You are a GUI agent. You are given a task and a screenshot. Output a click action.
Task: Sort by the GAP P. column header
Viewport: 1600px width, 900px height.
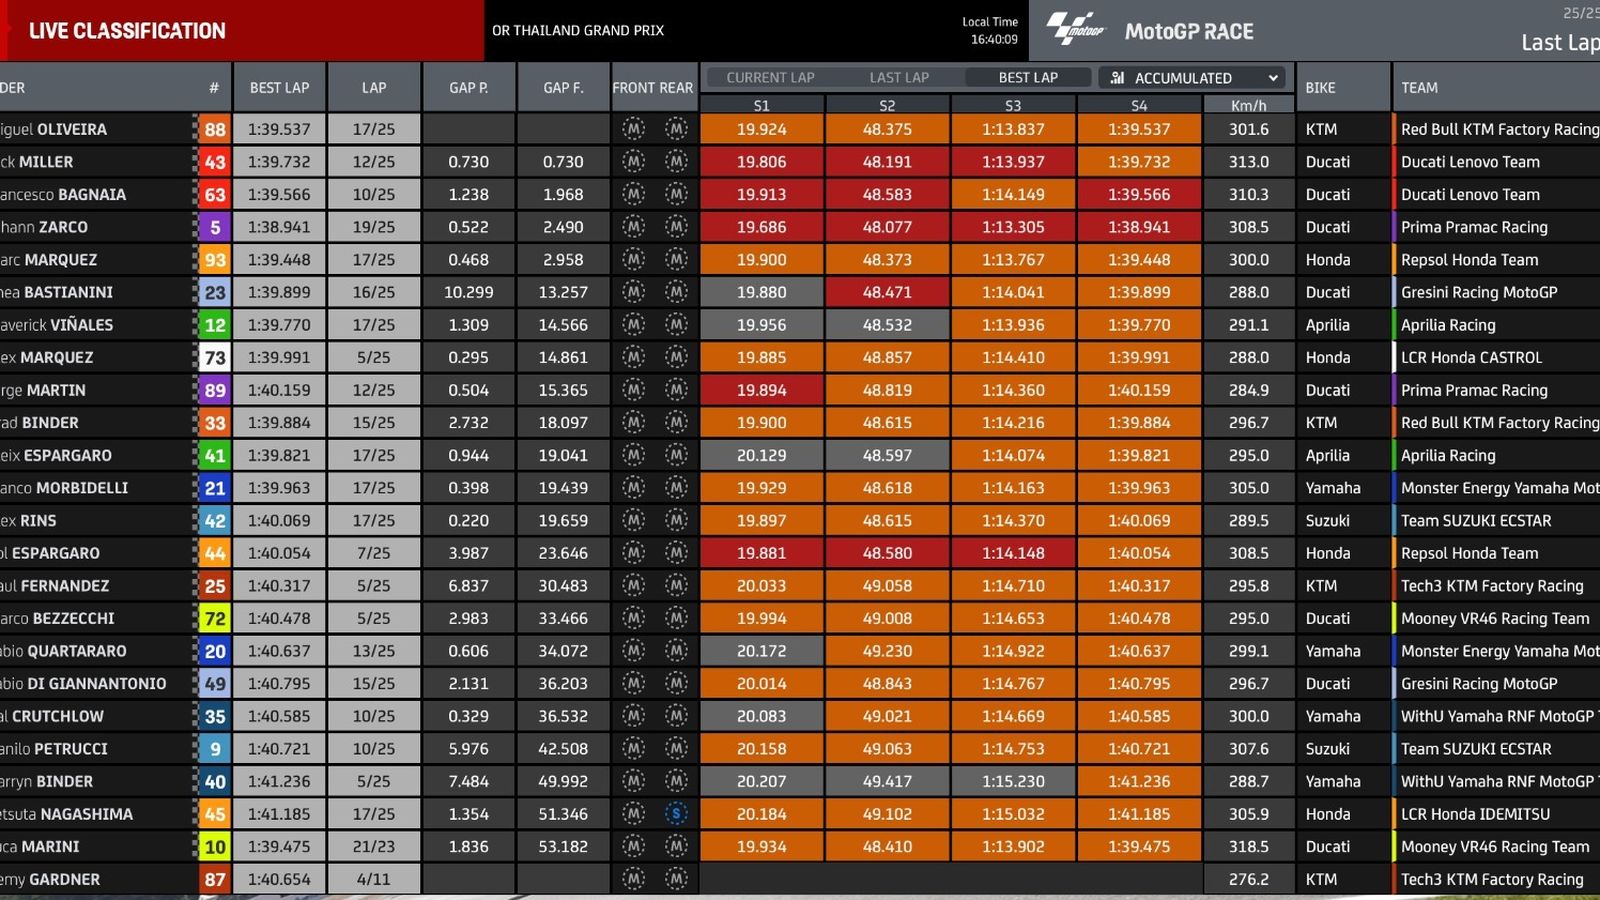(468, 88)
